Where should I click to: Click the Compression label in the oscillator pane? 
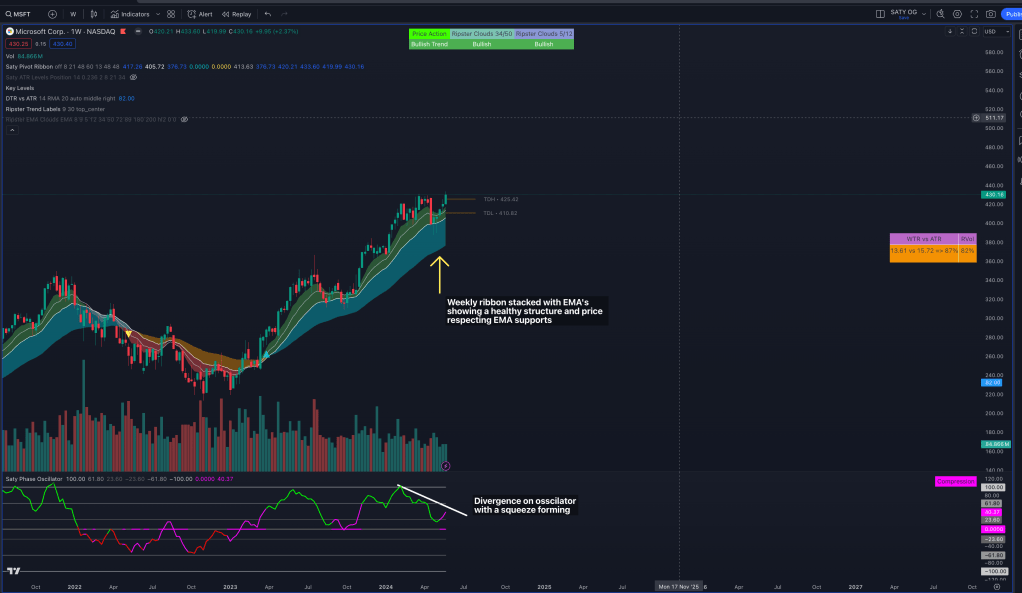(x=955, y=481)
